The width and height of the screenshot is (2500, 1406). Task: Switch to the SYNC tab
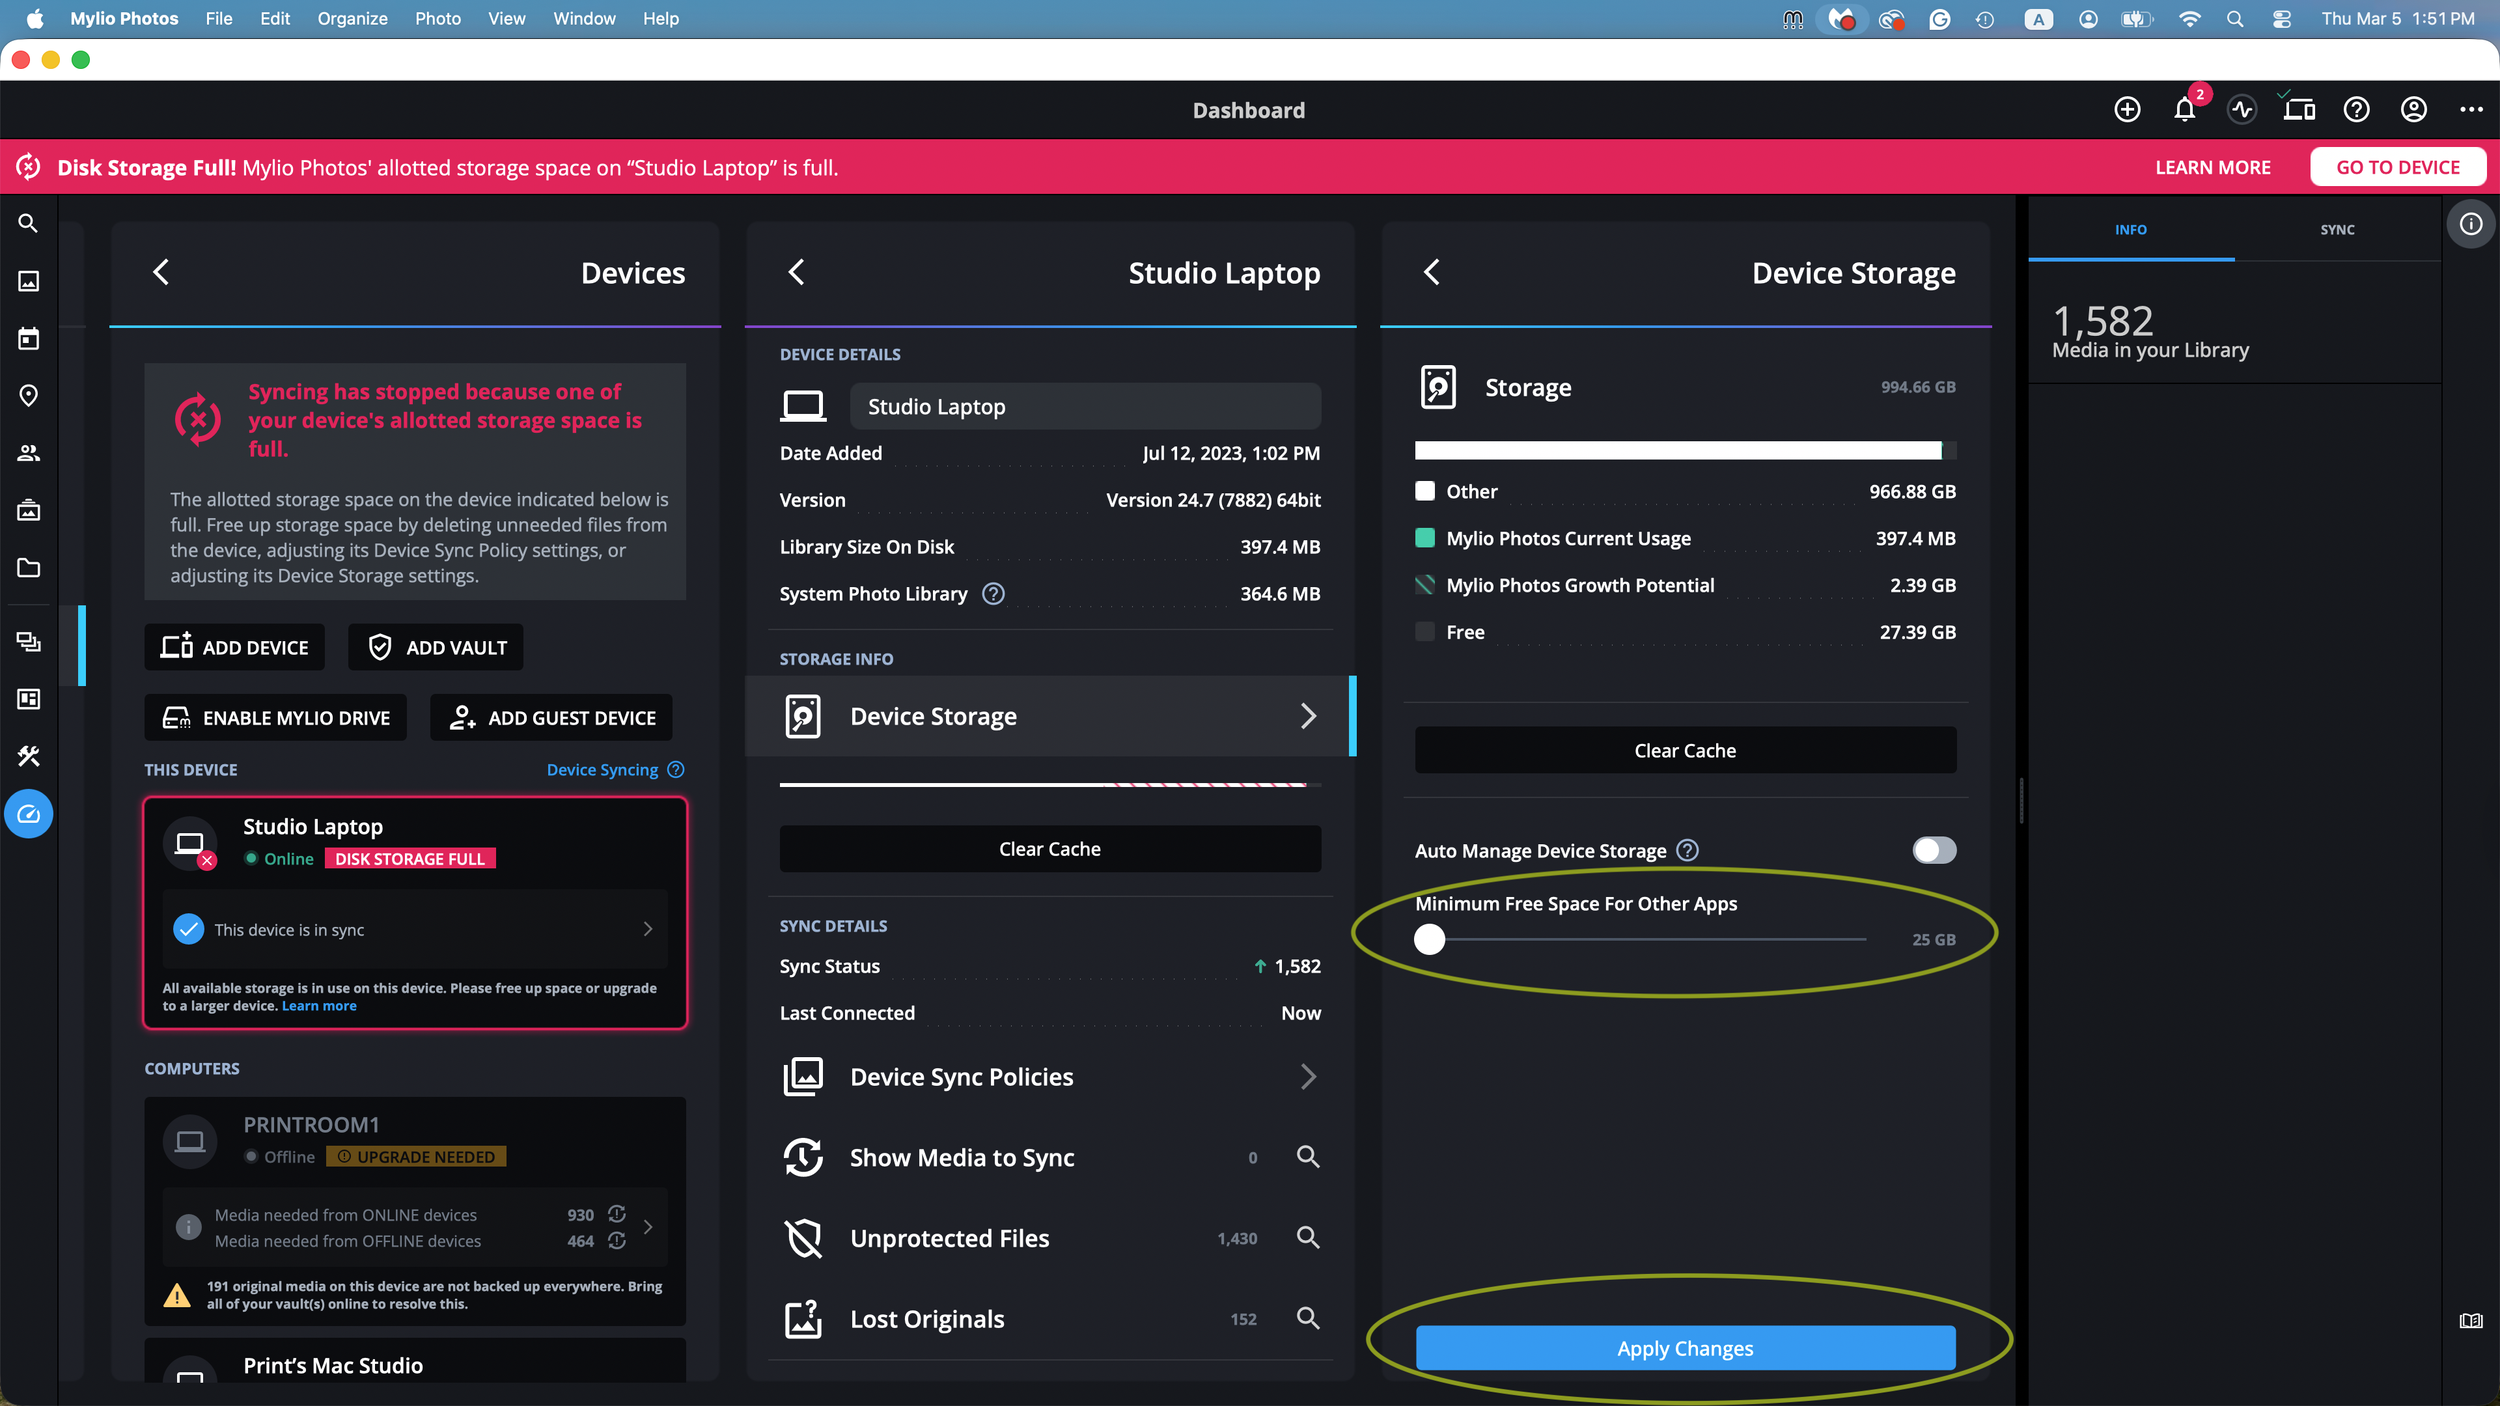point(2336,230)
